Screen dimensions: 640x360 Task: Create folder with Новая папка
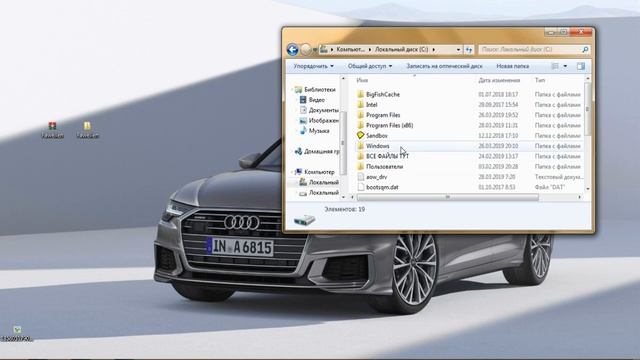pos(513,66)
